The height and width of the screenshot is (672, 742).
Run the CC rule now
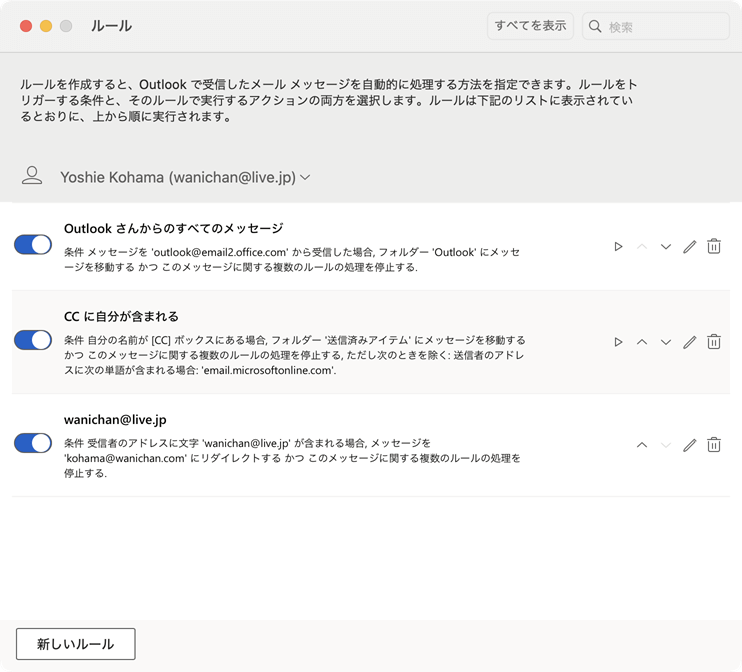[x=618, y=342]
